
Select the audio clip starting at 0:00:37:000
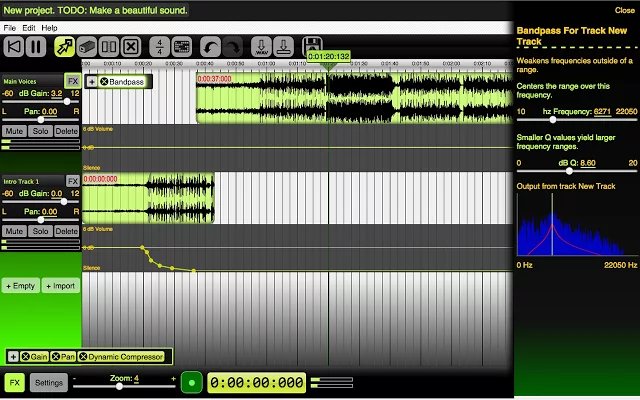tap(354, 98)
